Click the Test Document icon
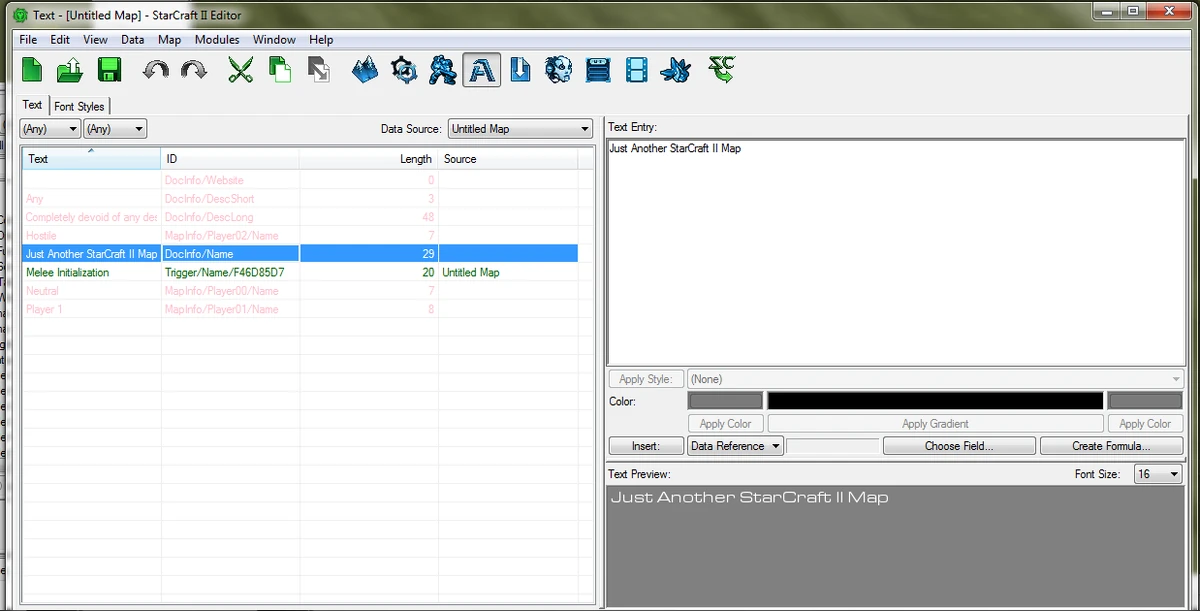The image size is (1200, 611). coord(721,70)
